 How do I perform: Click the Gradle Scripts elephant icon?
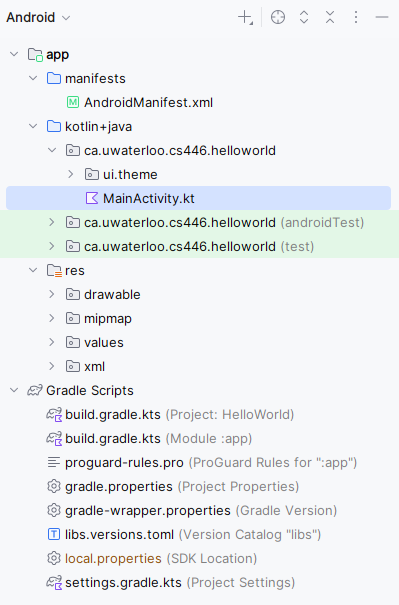[x=35, y=390]
